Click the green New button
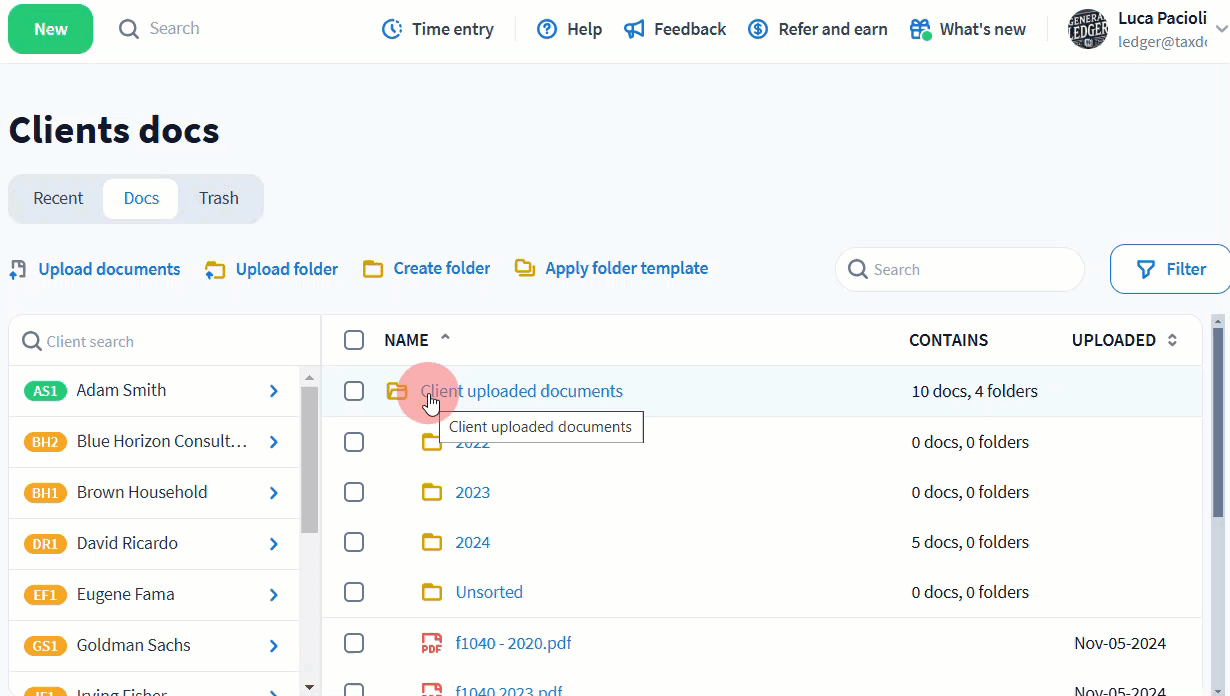1230x696 pixels. tap(51, 29)
